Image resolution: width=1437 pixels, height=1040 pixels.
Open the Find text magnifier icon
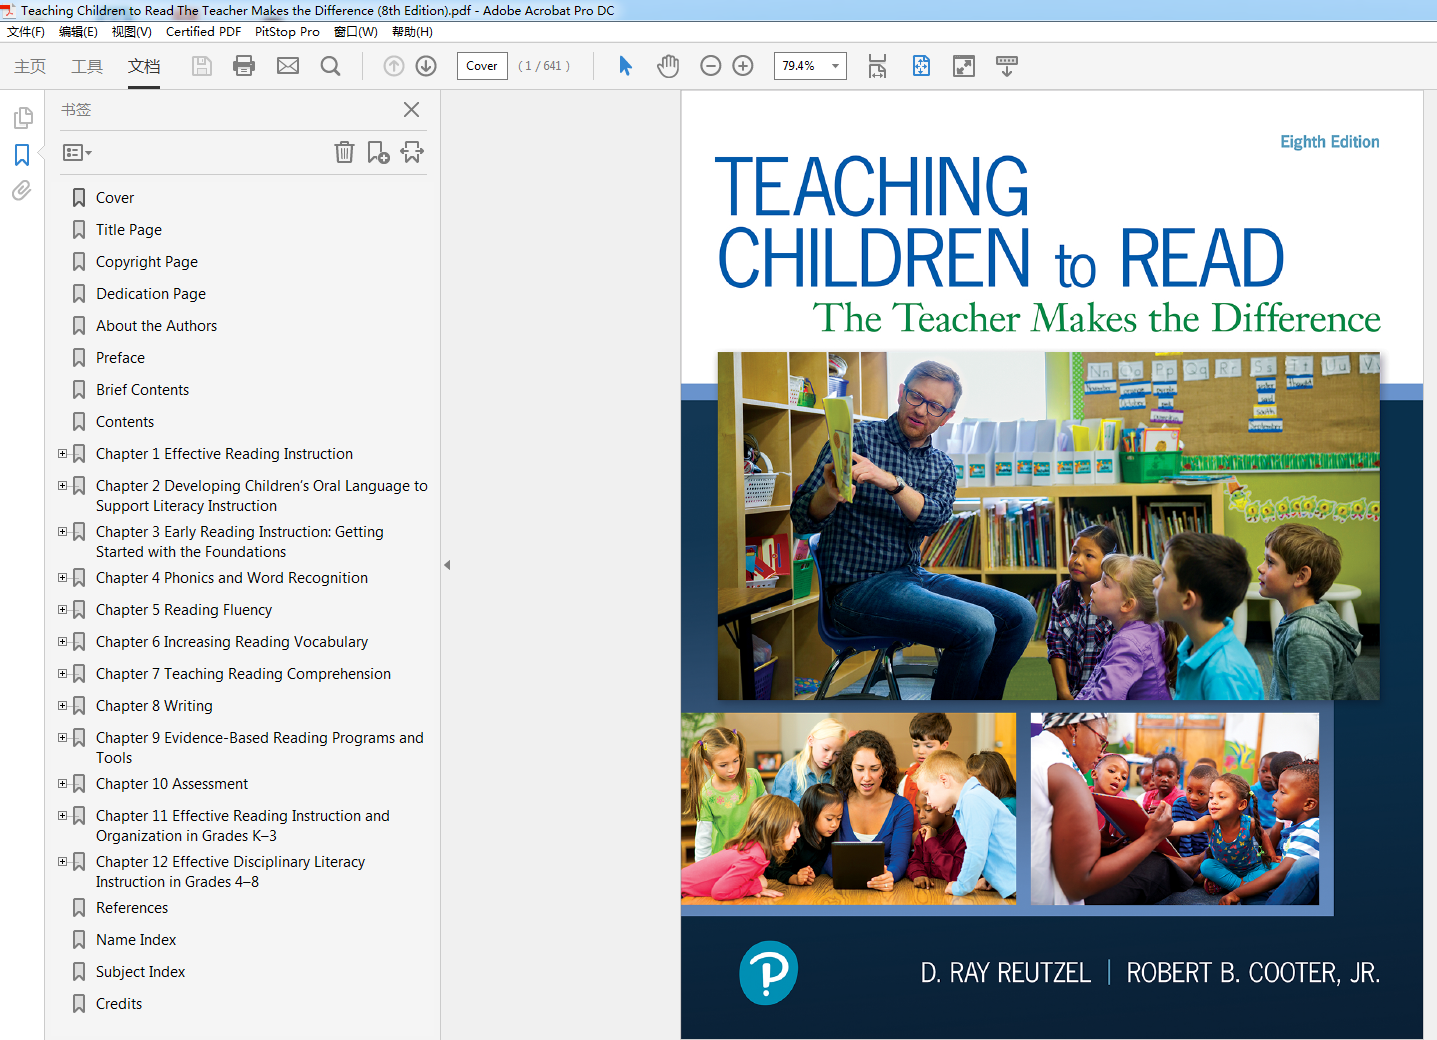pos(330,66)
